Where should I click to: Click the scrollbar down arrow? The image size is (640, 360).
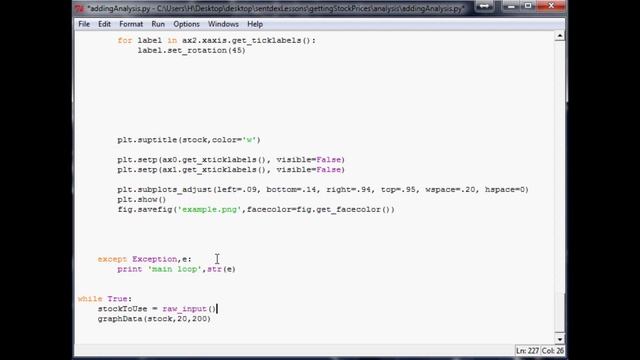coord(560,339)
